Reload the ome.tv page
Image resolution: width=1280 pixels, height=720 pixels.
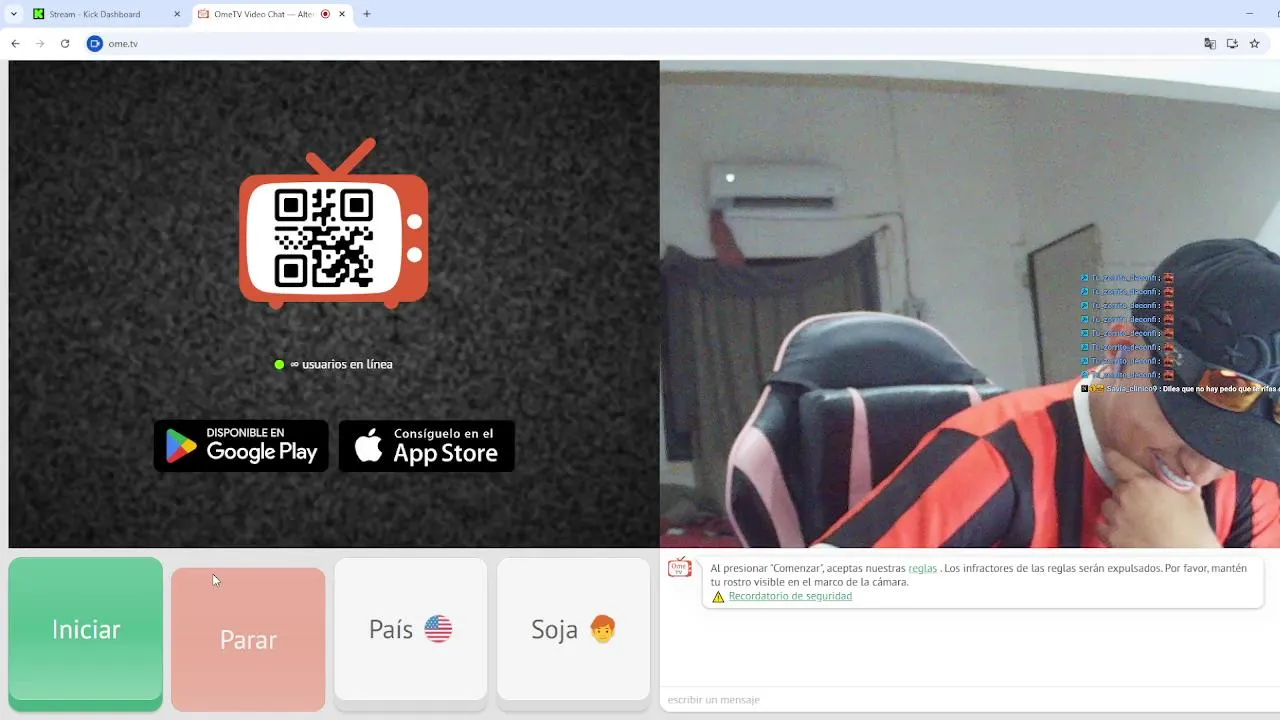click(x=65, y=44)
